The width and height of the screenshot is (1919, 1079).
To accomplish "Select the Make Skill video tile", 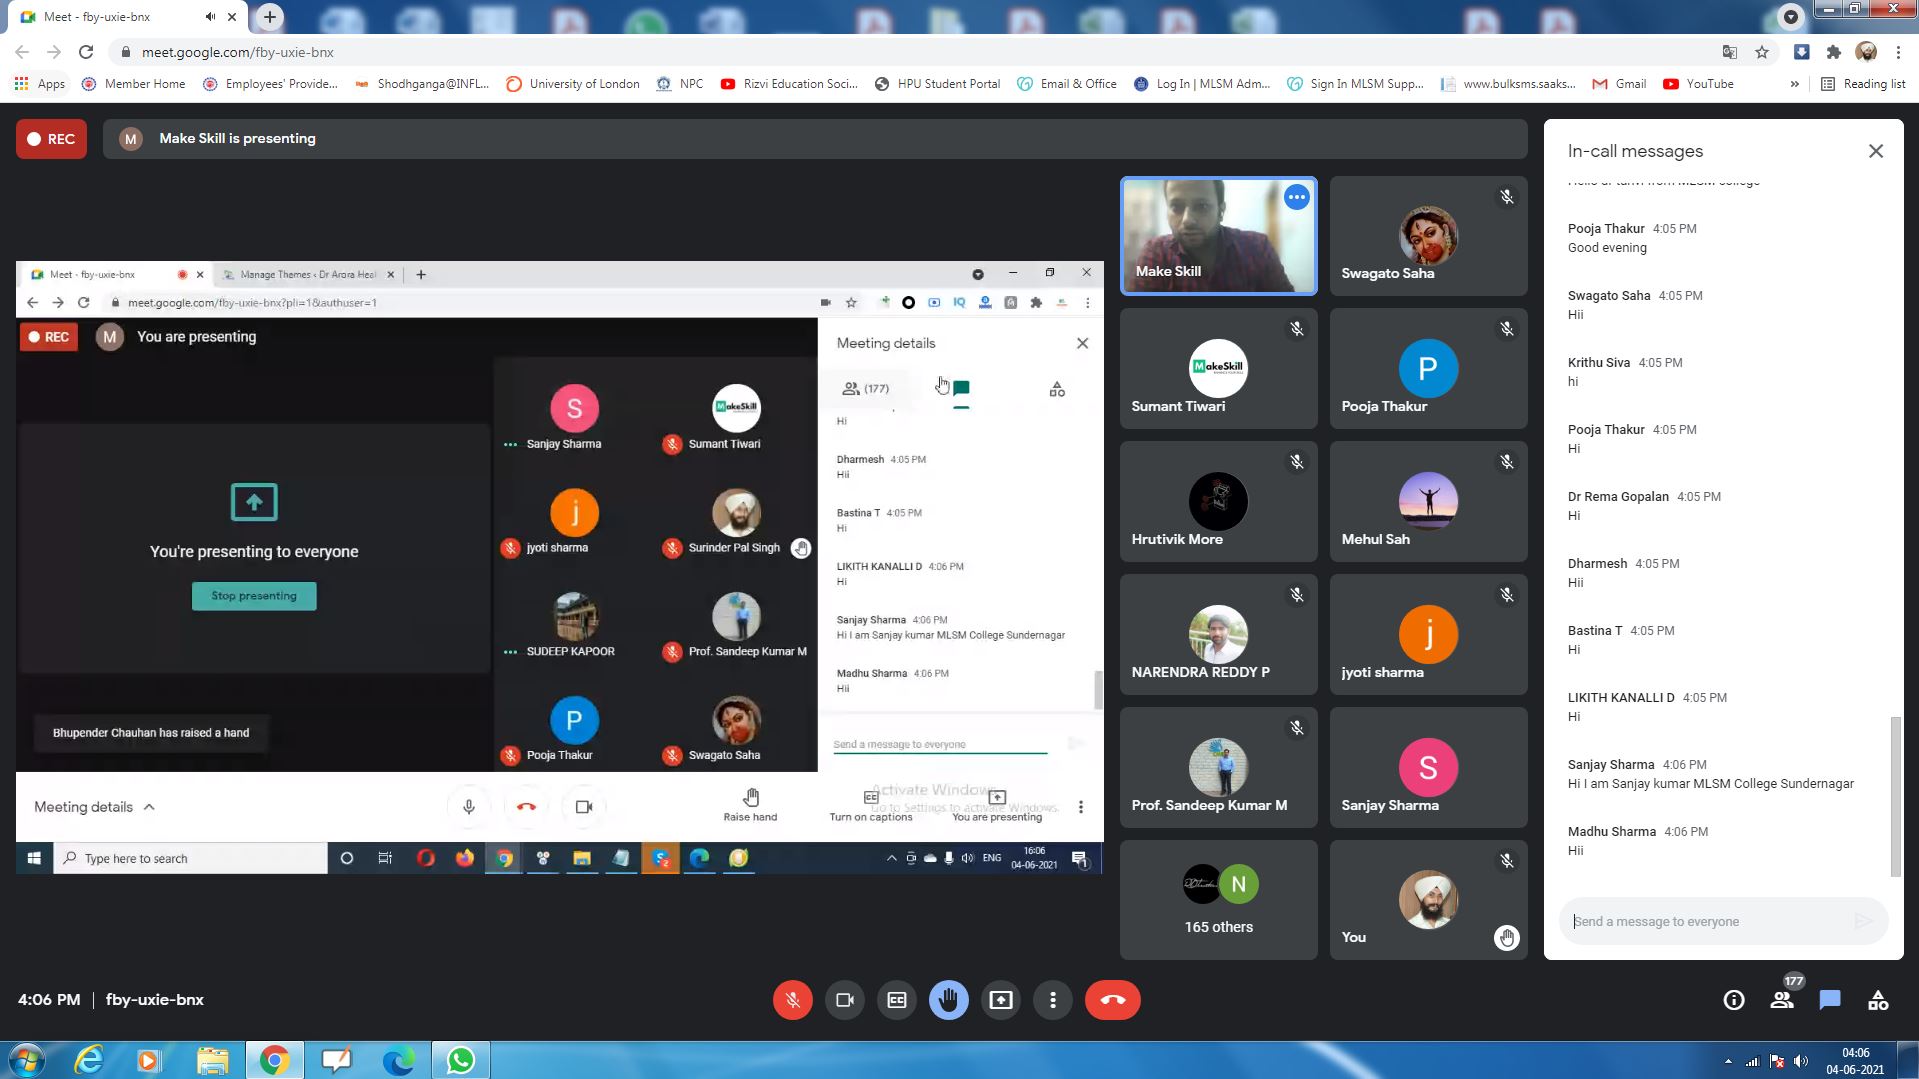I will (1218, 236).
